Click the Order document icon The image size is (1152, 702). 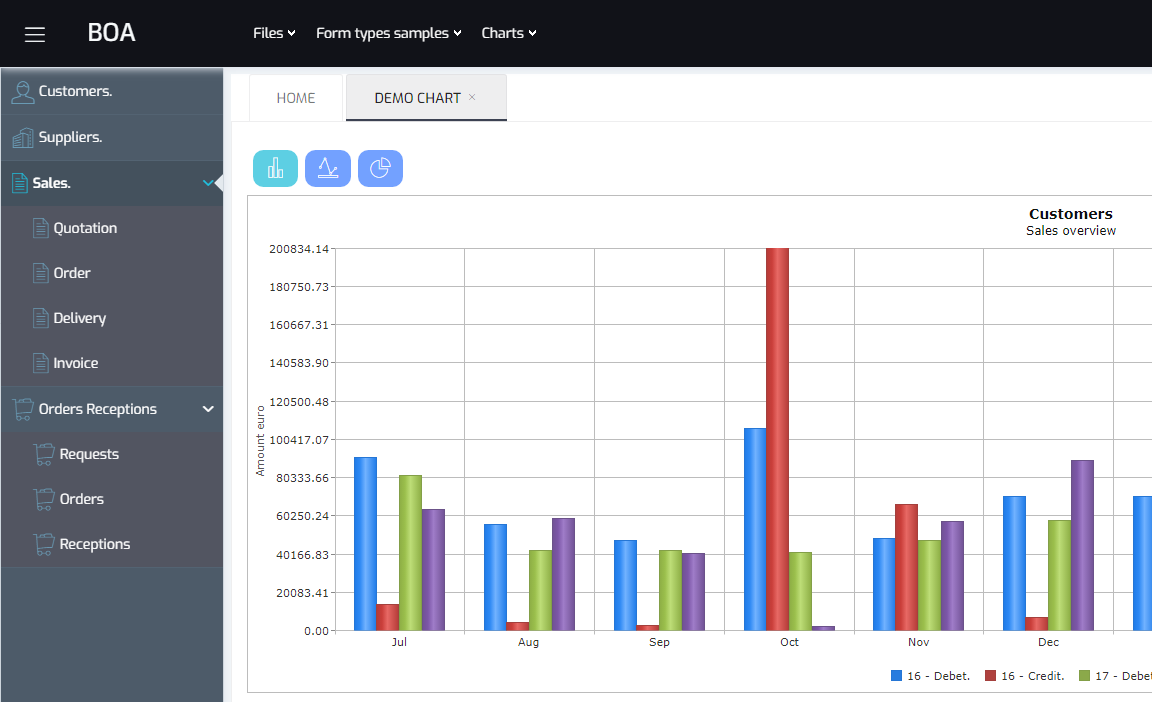pyautogui.click(x=40, y=273)
